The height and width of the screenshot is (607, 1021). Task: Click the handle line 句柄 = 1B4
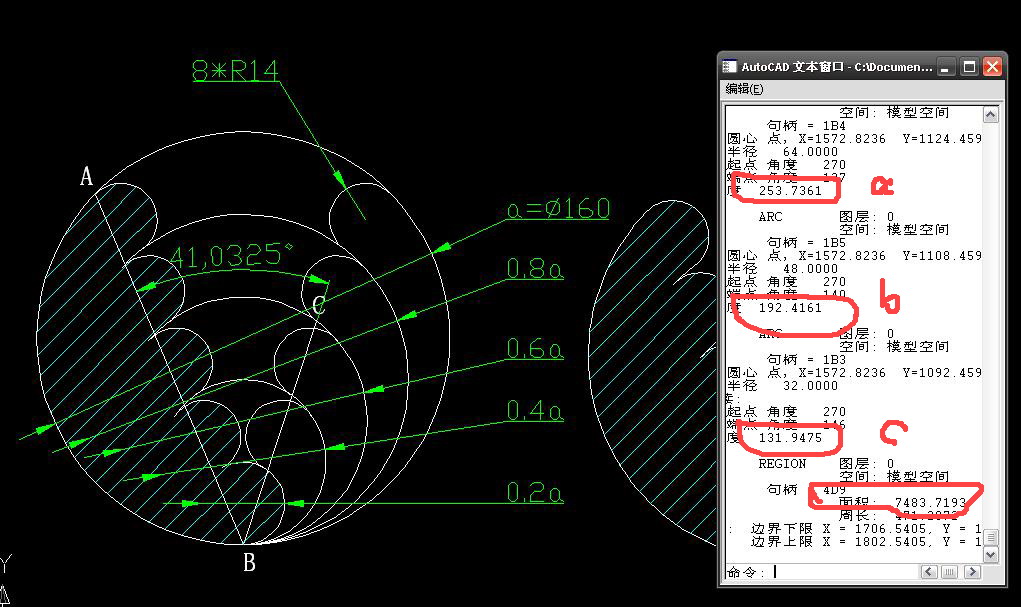point(806,126)
